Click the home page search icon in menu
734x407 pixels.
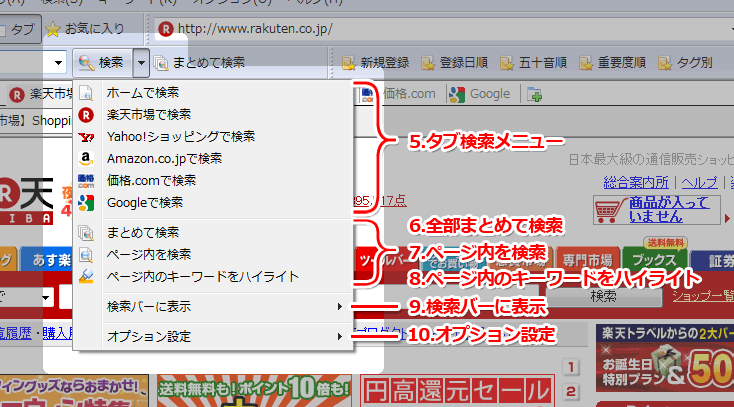(x=86, y=93)
